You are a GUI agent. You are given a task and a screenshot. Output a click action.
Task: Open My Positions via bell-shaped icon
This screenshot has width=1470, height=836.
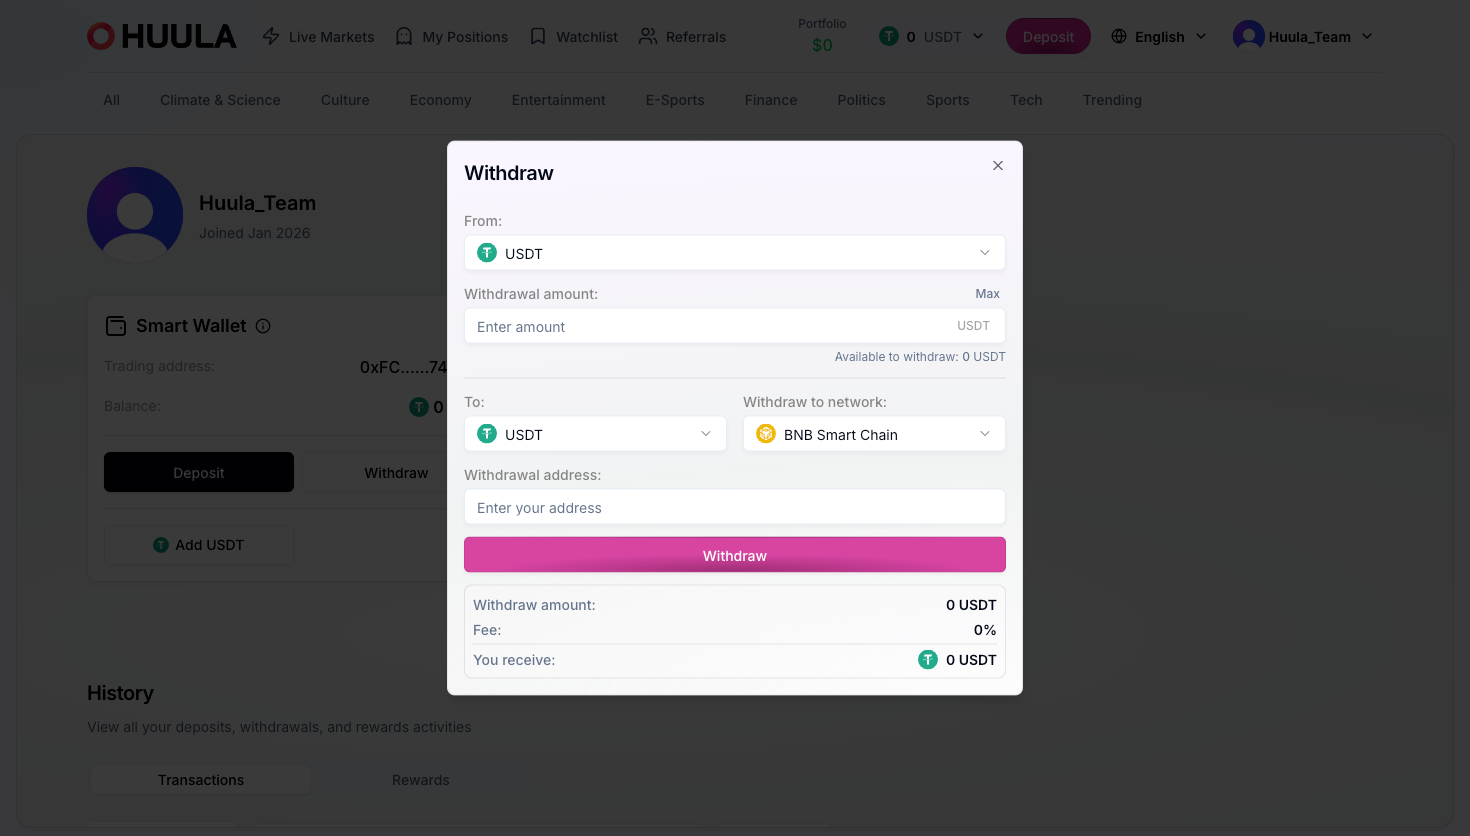click(403, 36)
